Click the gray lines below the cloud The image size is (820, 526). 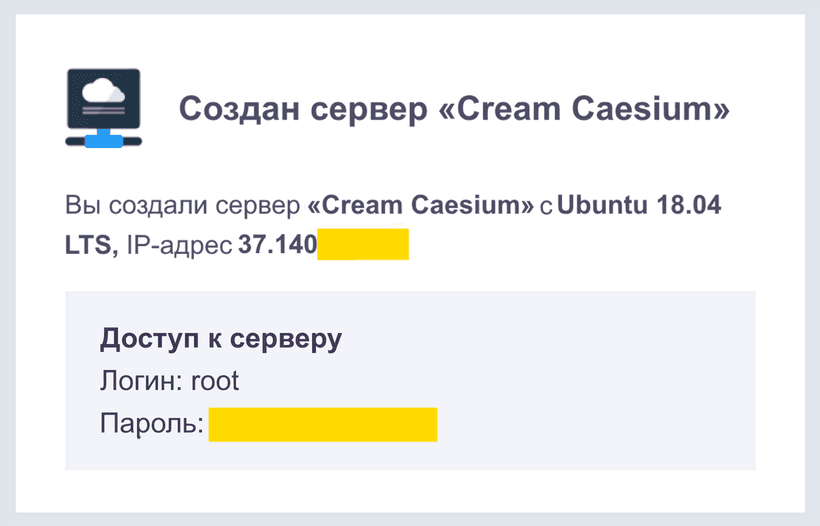(104, 110)
